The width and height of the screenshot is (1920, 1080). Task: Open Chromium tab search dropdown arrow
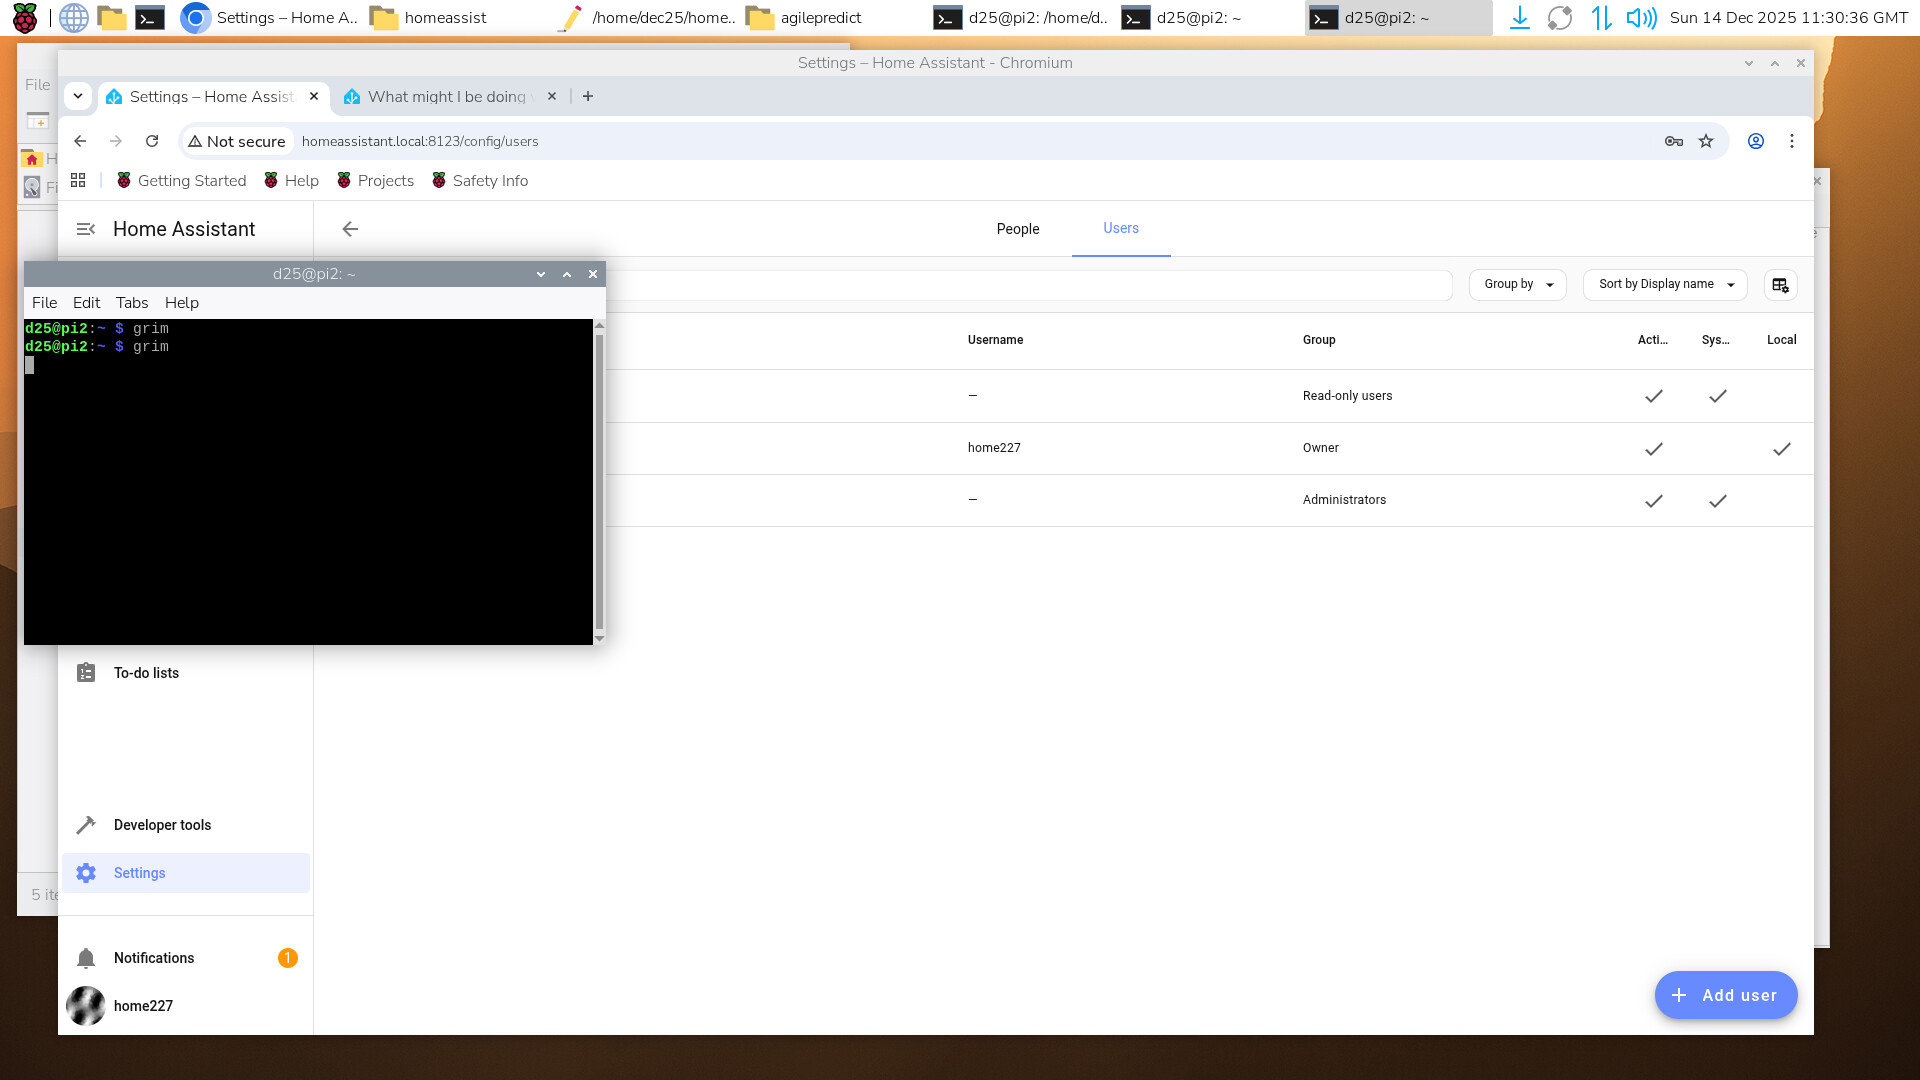coord(78,96)
